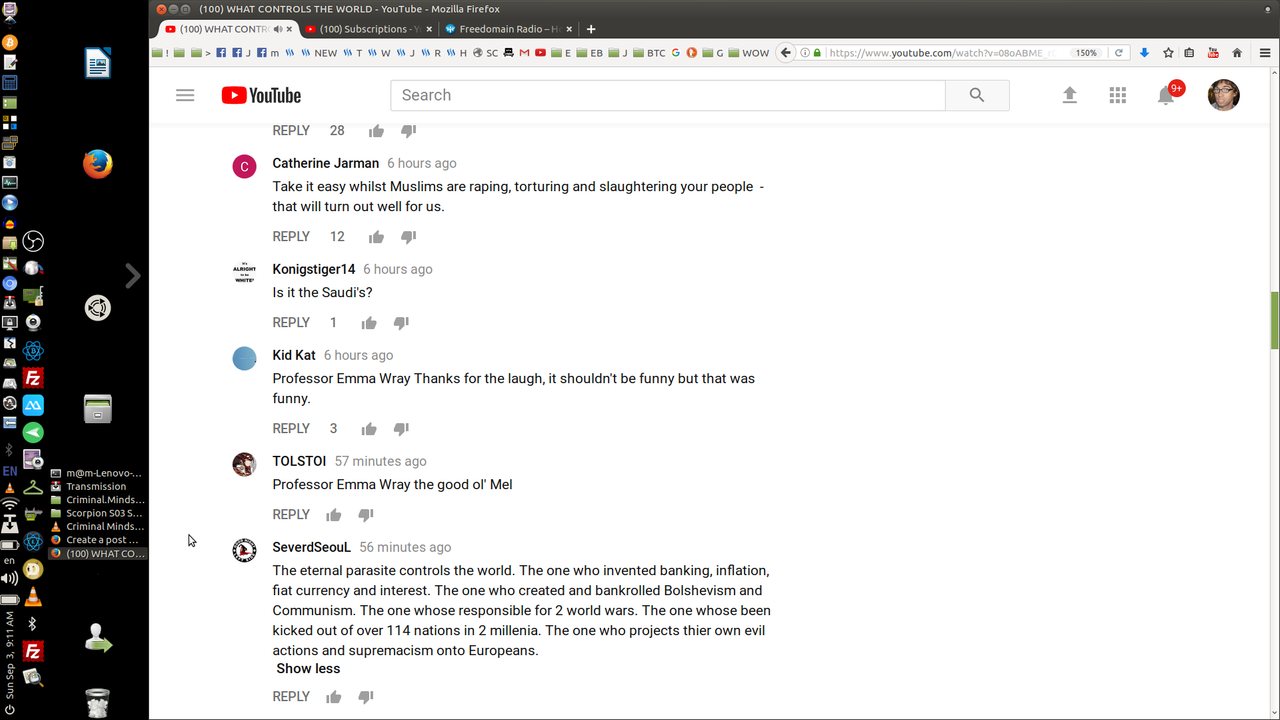Open the YouTube hamburger guide menu
The height and width of the screenshot is (720, 1280).
pos(185,95)
